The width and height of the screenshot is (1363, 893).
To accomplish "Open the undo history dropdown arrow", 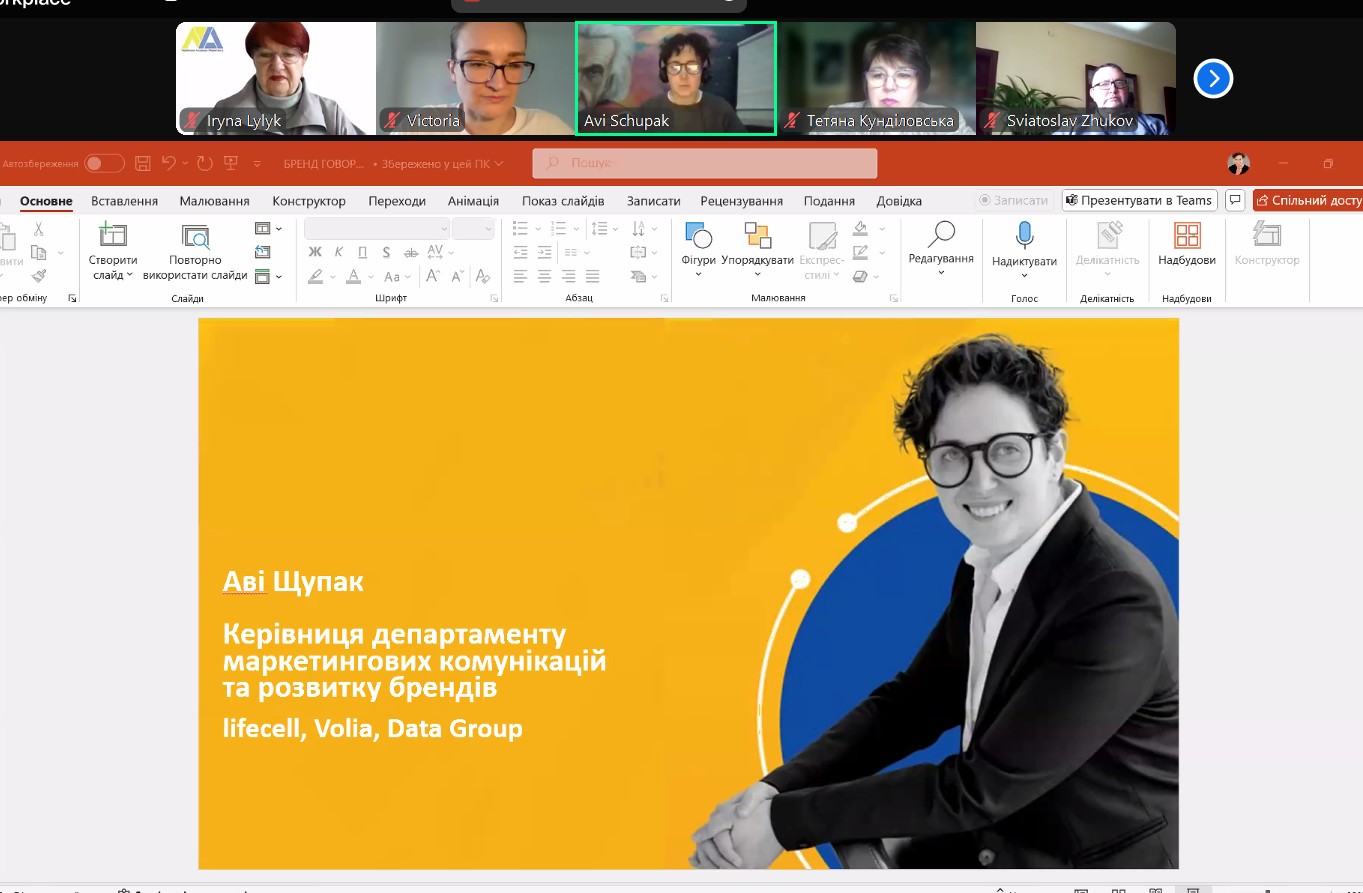I will coord(185,163).
